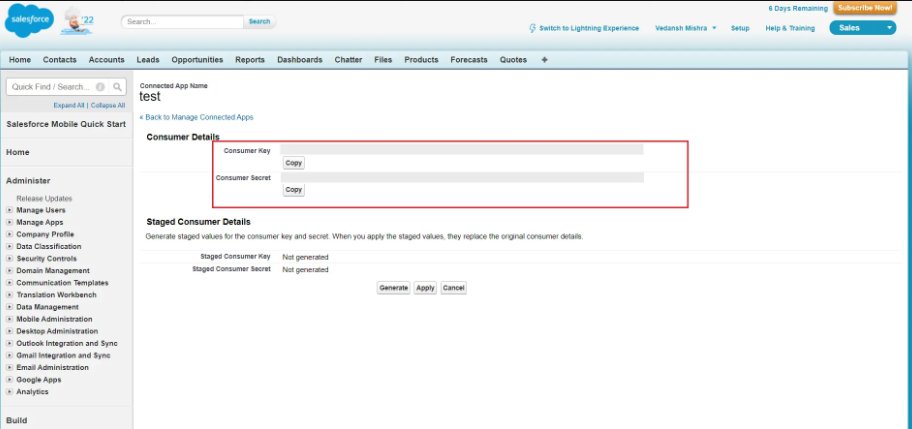
Task: Open the Contacts tab
Action: pyautogui.click(x=59, y=59)
